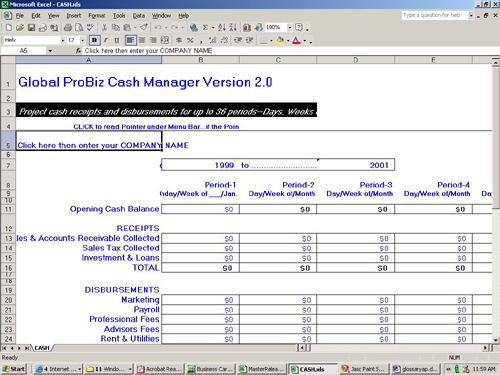
Task: Open a file with the Open icon
Action: click(x=20, y=28)
